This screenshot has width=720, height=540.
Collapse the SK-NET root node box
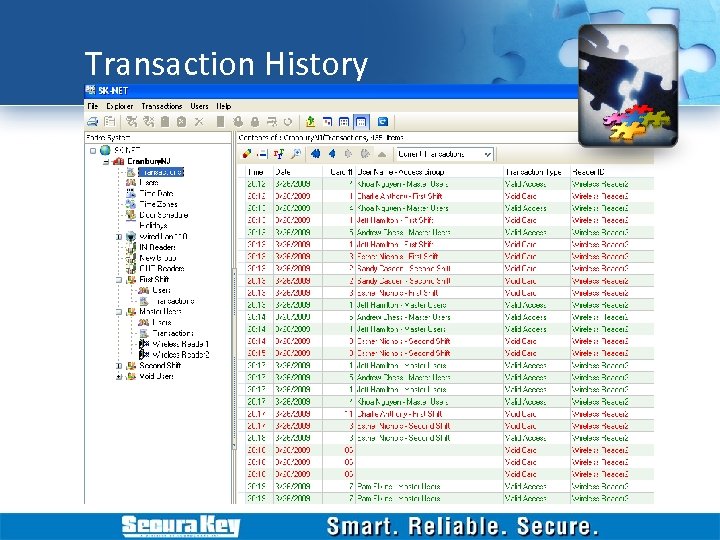pyautogui.click(x=93, y=151)
